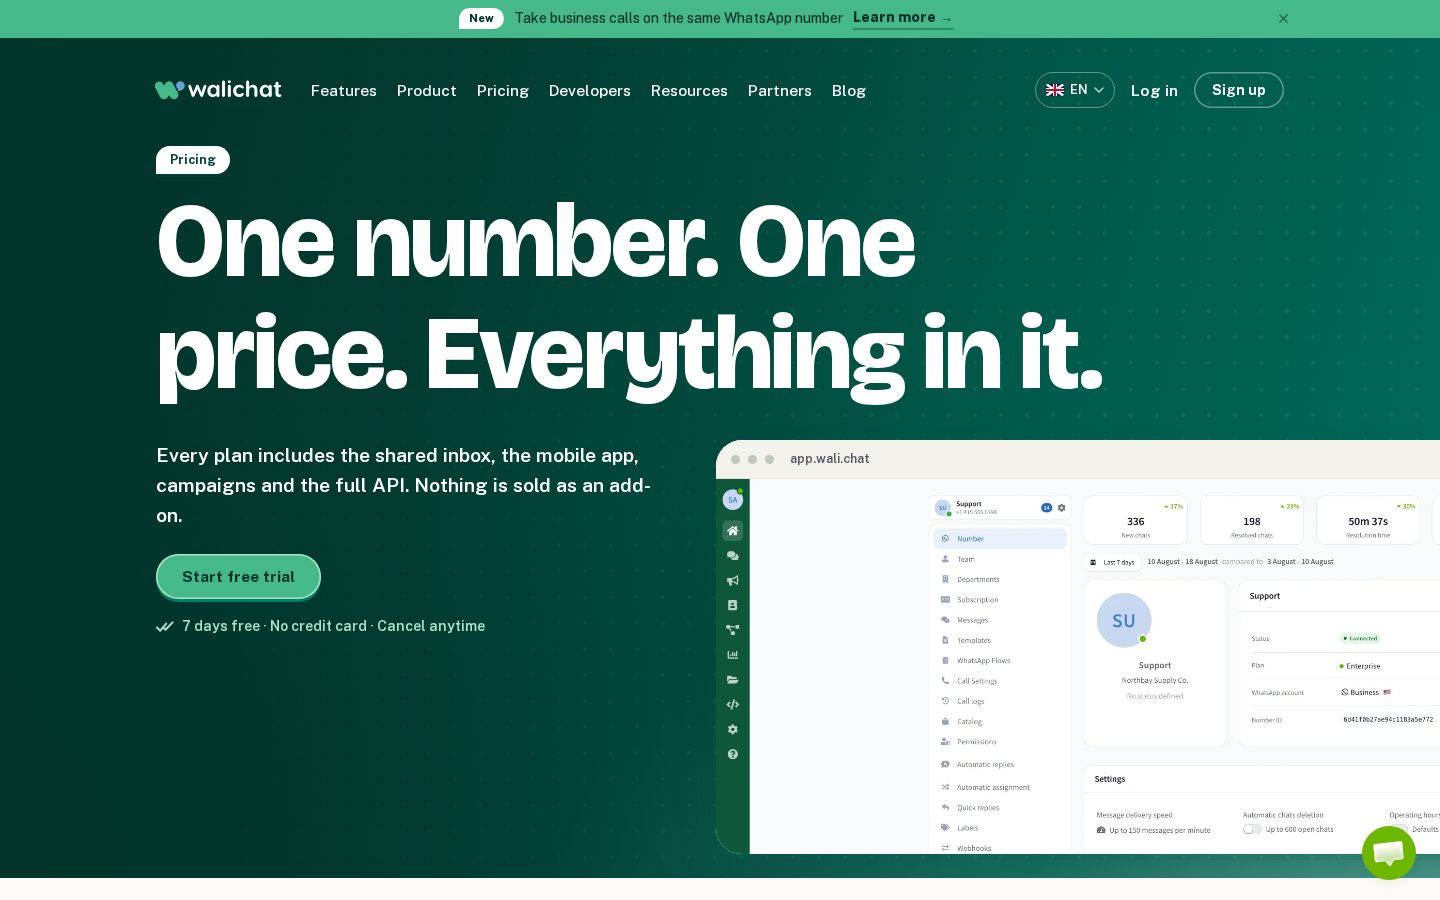Click the Log in link

click(1154, 91)
